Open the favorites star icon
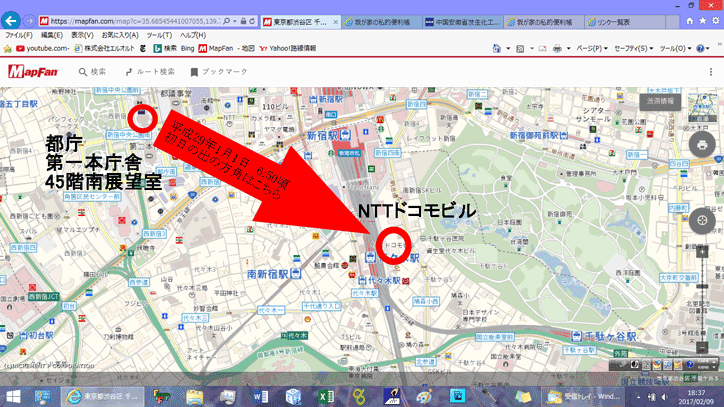 pos(702,21)
